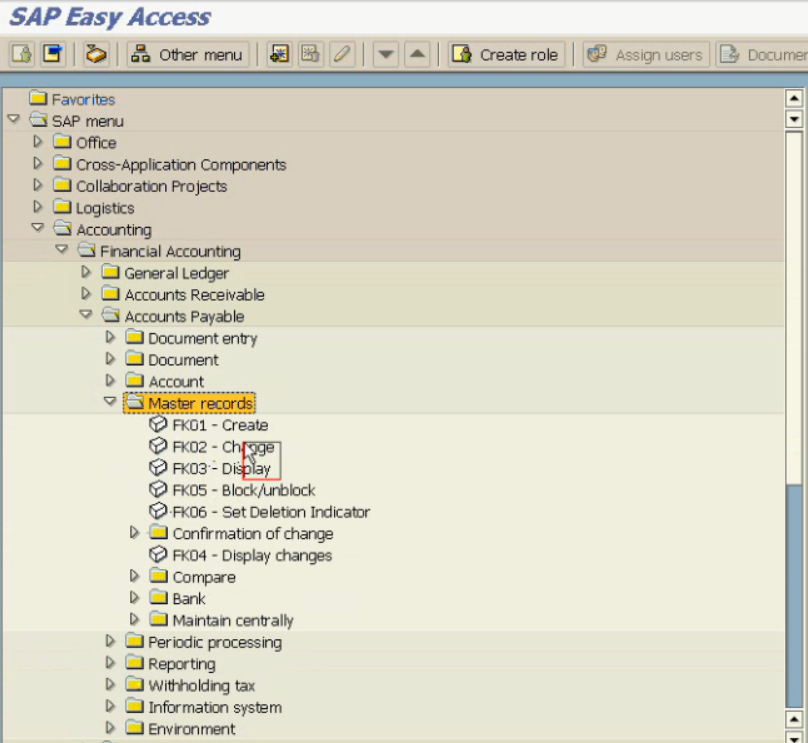Expand the Collaboration Projects folder
Screen dimensions: 808x743
click(x=38, y=184)
